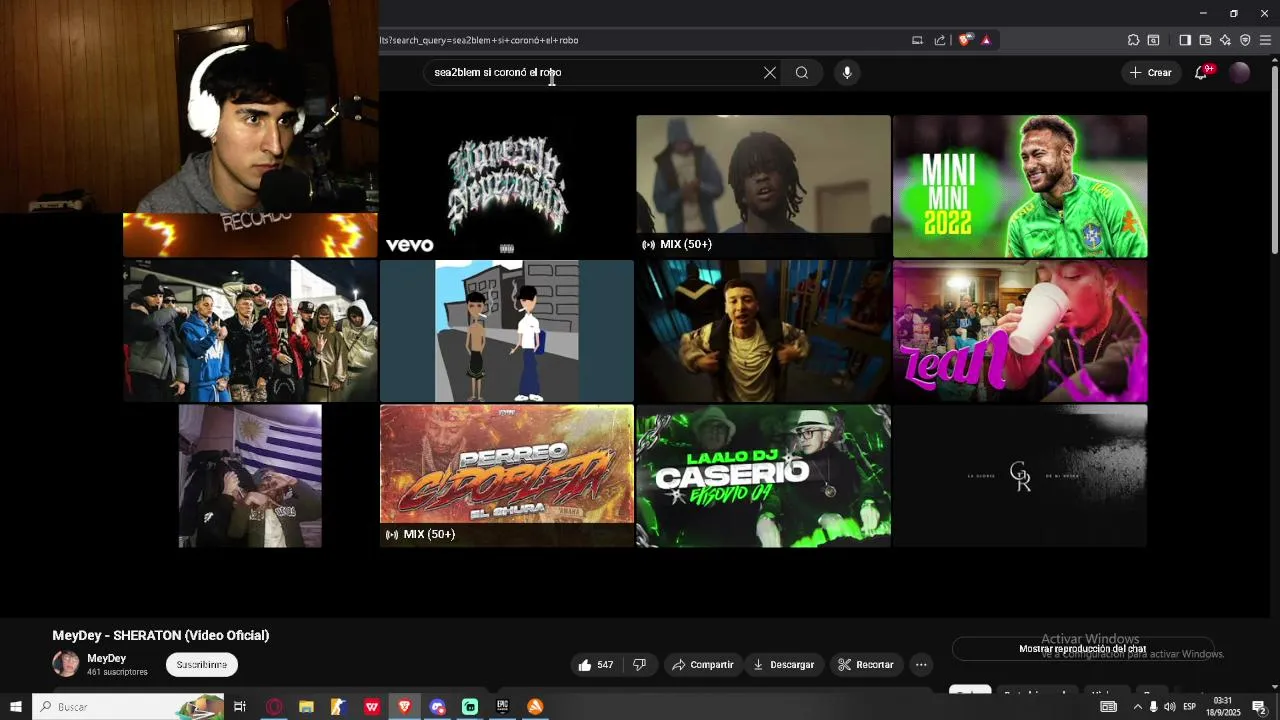Open the MeyDey channel avatar
The width and height of the screenshot is (1280, 720).
point(66,664)
